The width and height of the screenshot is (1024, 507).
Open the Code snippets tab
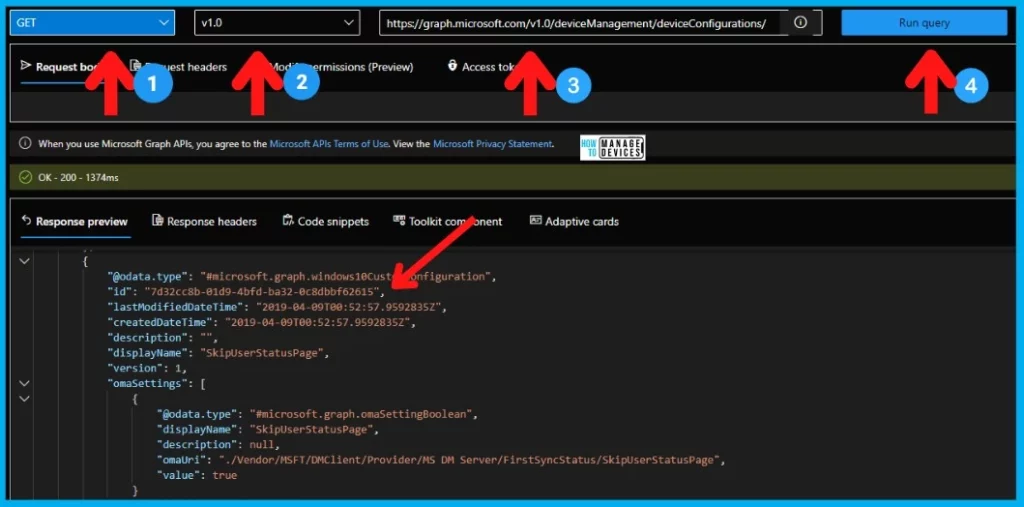(x=325, y=221)
